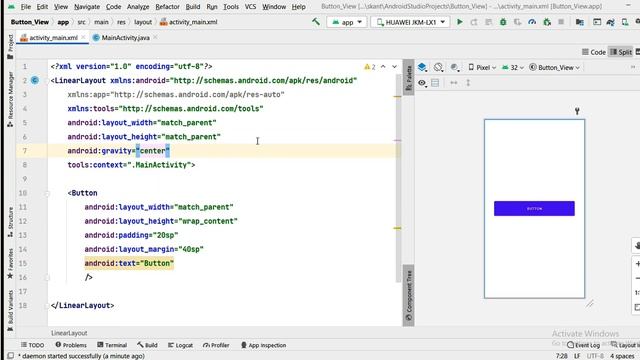640x360 pixels.
Task: Open the Build Variants side panel
Action: (x=10, y=310)
